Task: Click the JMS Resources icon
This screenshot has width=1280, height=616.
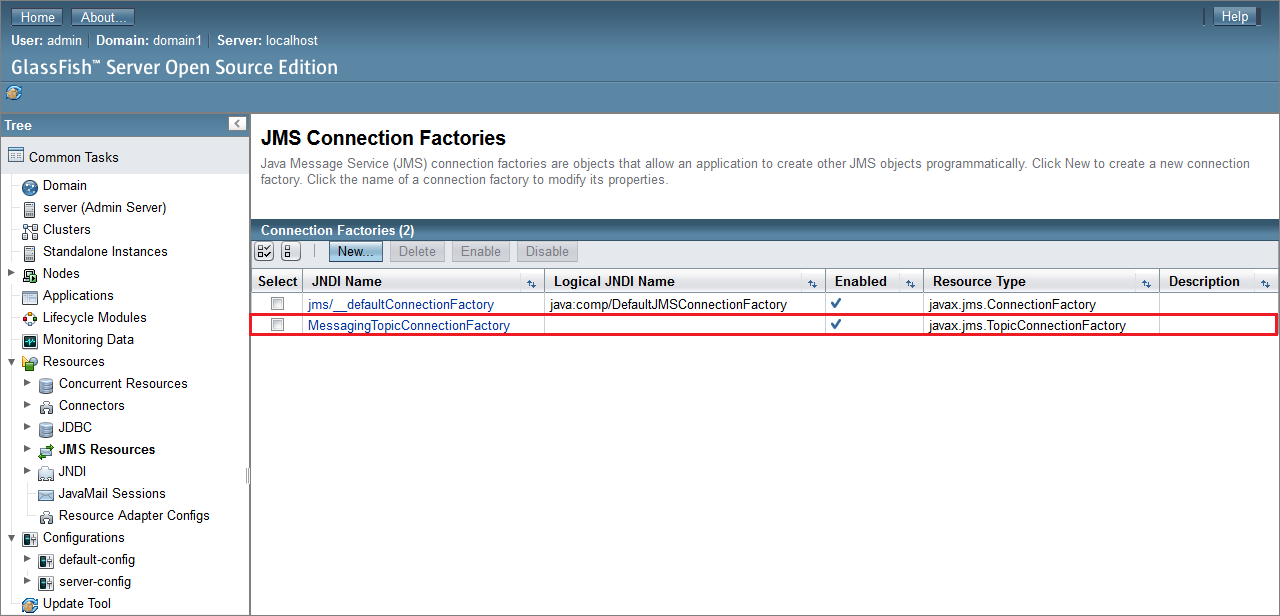Action: pyautogui.click(x=46, y=450)
